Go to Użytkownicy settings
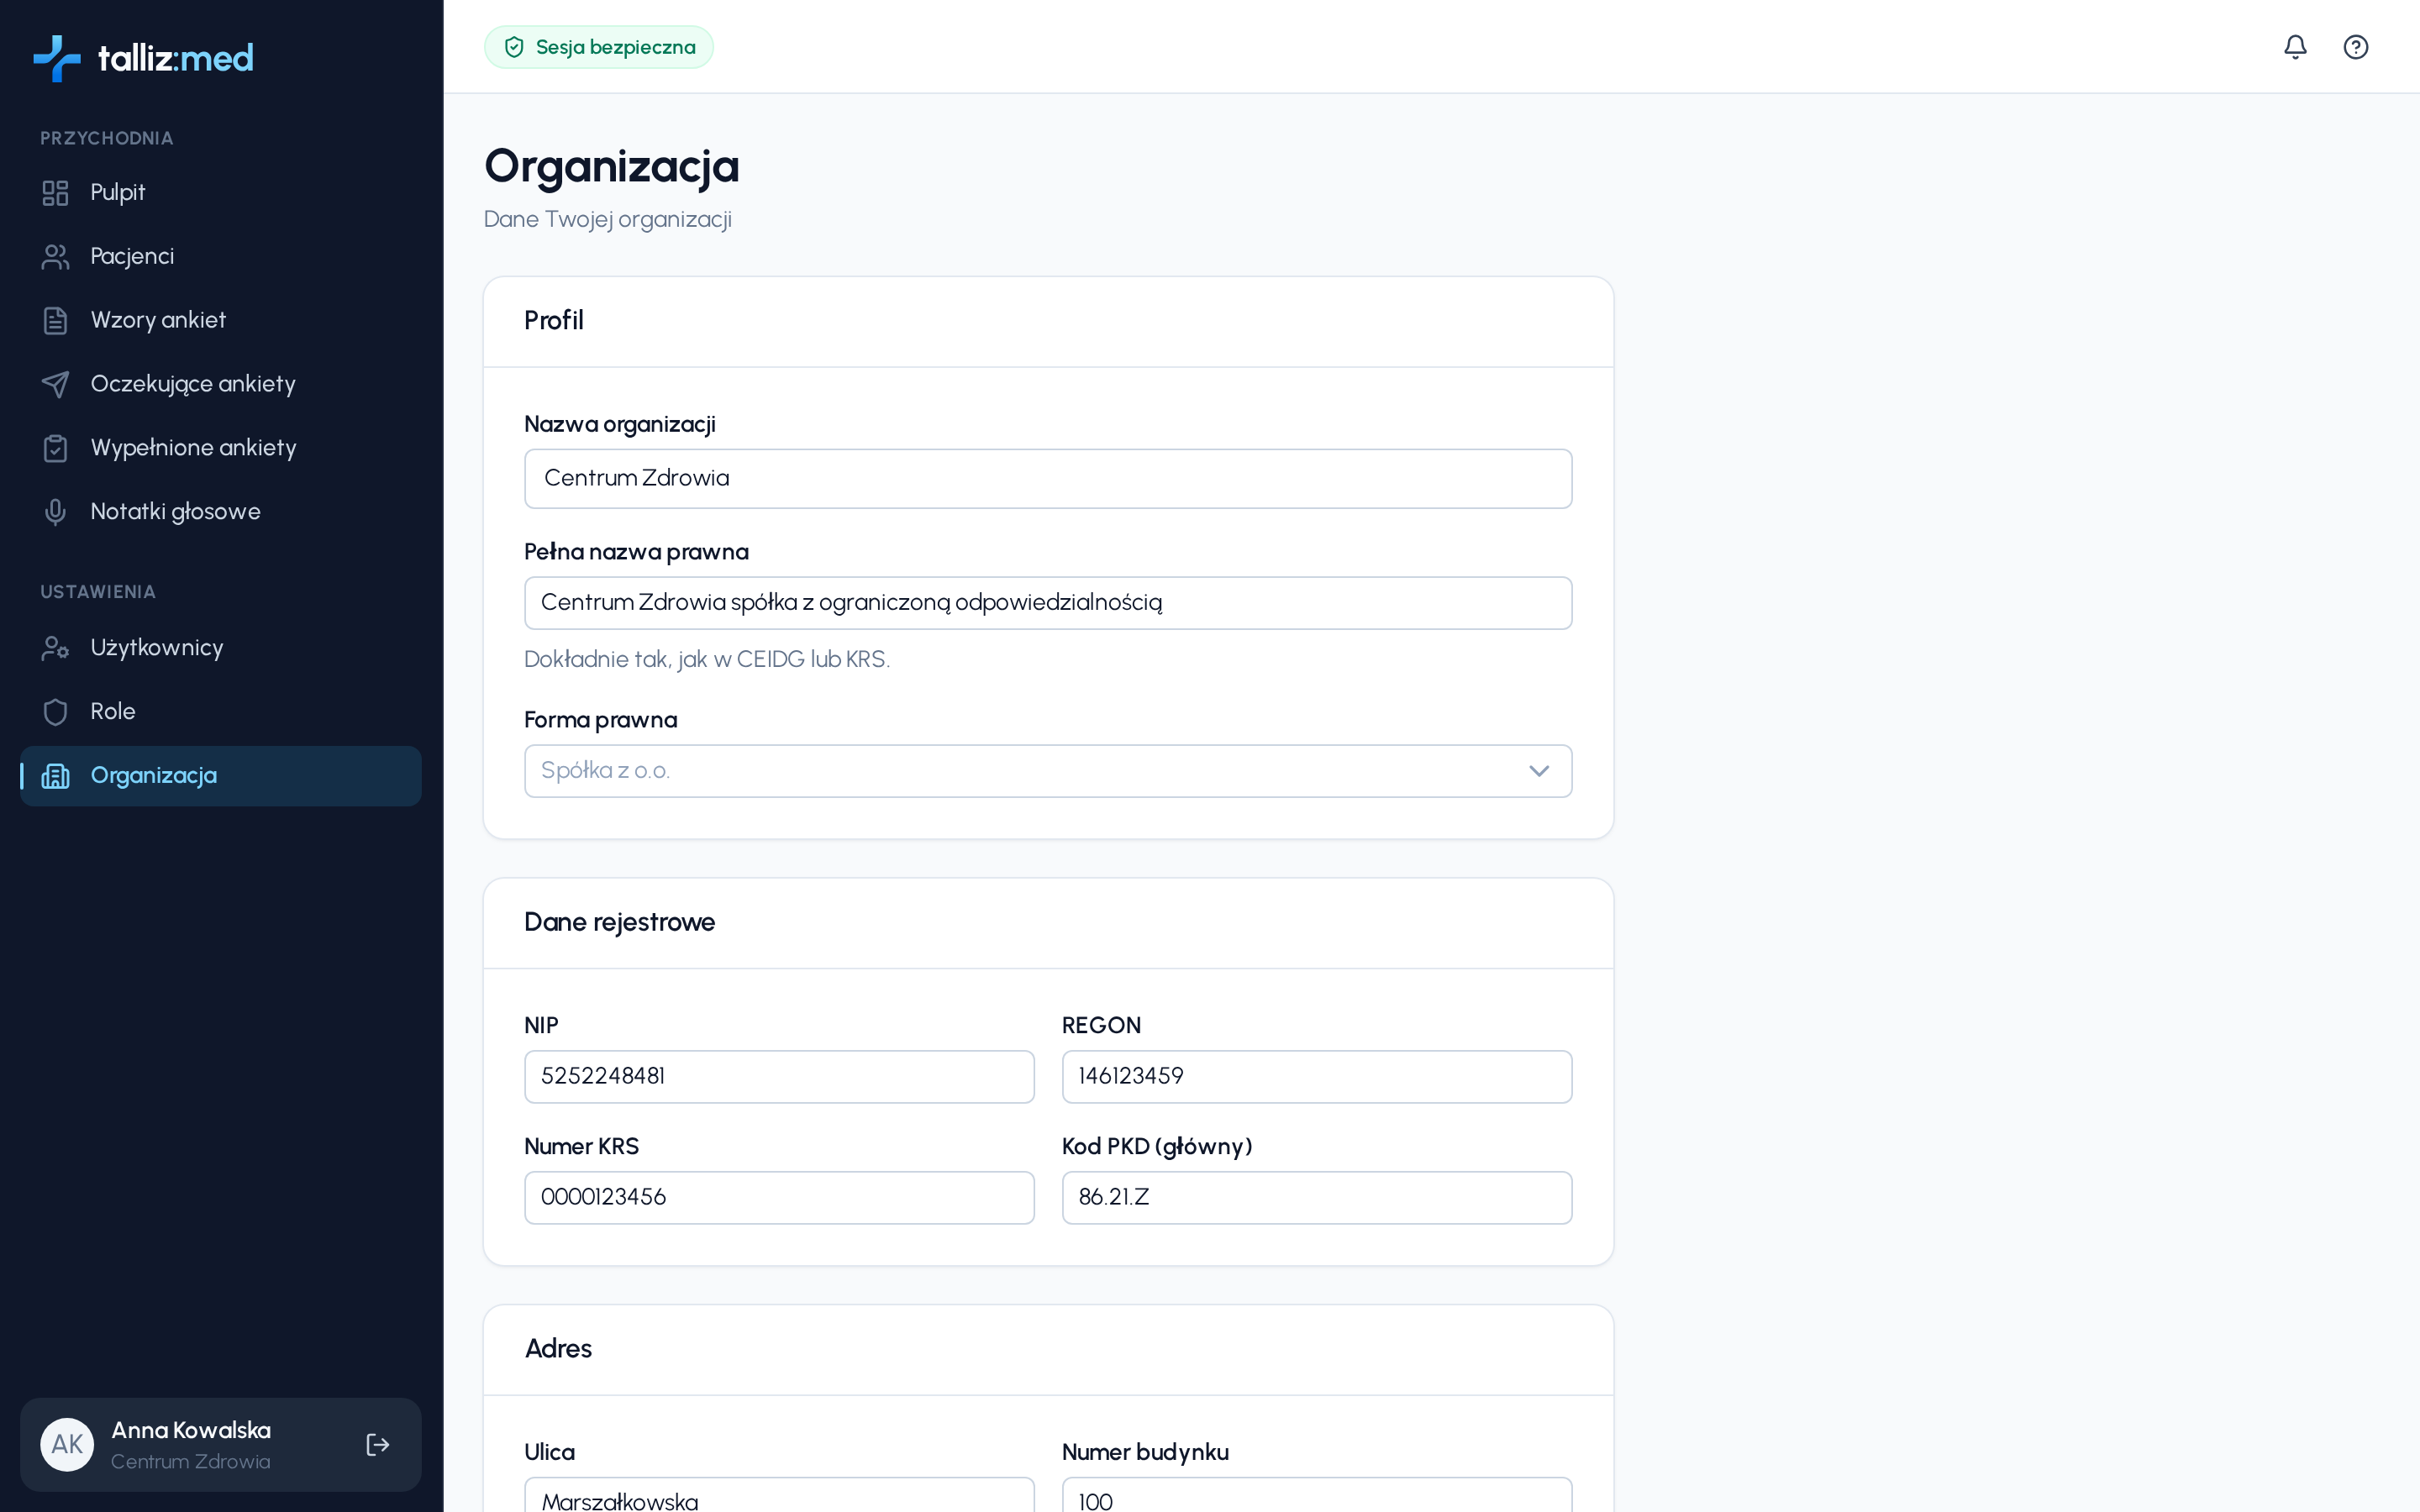2420x1512 pixels. [x=221, y=648]
